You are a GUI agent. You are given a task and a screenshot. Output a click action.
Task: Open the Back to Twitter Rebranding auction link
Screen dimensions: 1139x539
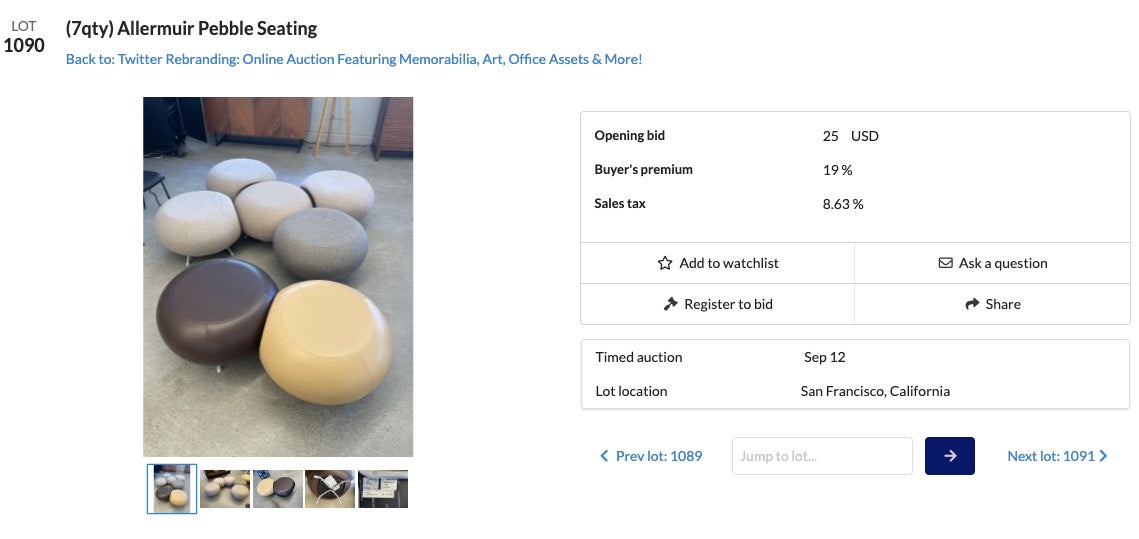pos(354,59)
